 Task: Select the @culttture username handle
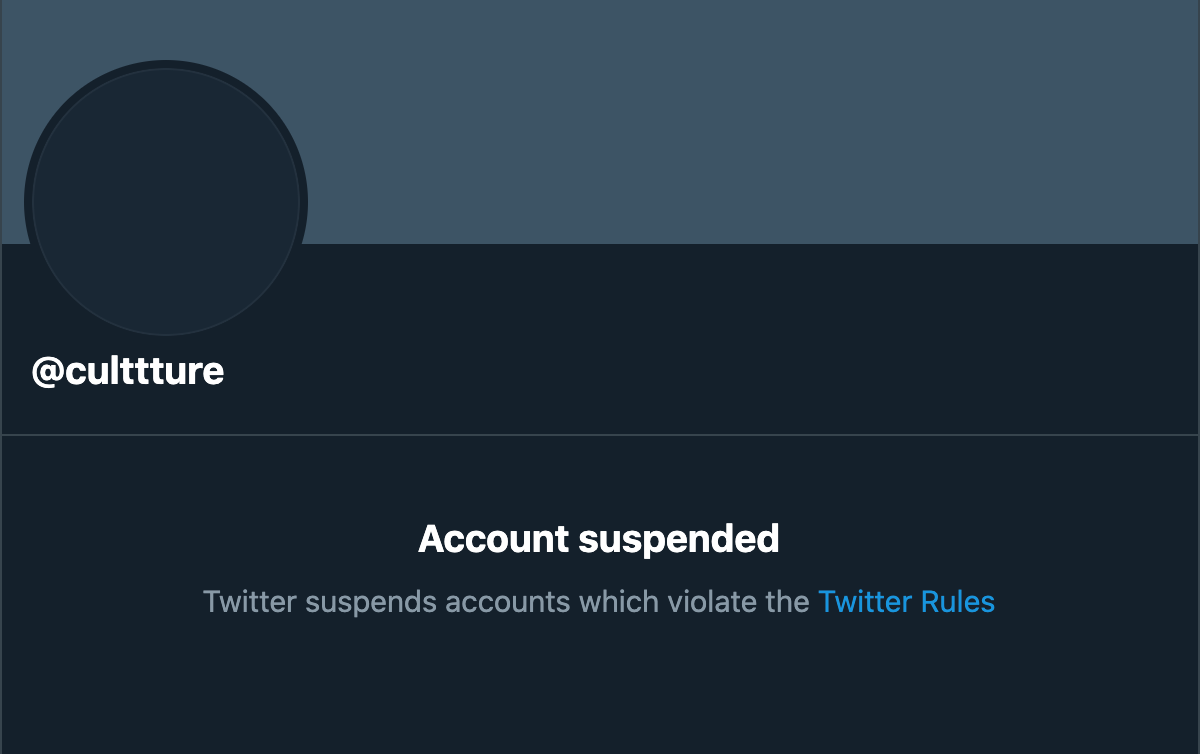point(128,372)
